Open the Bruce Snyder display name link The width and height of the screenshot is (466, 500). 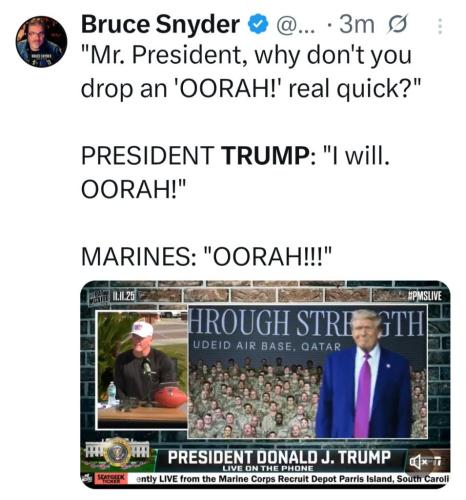click(x=160, y=24)
